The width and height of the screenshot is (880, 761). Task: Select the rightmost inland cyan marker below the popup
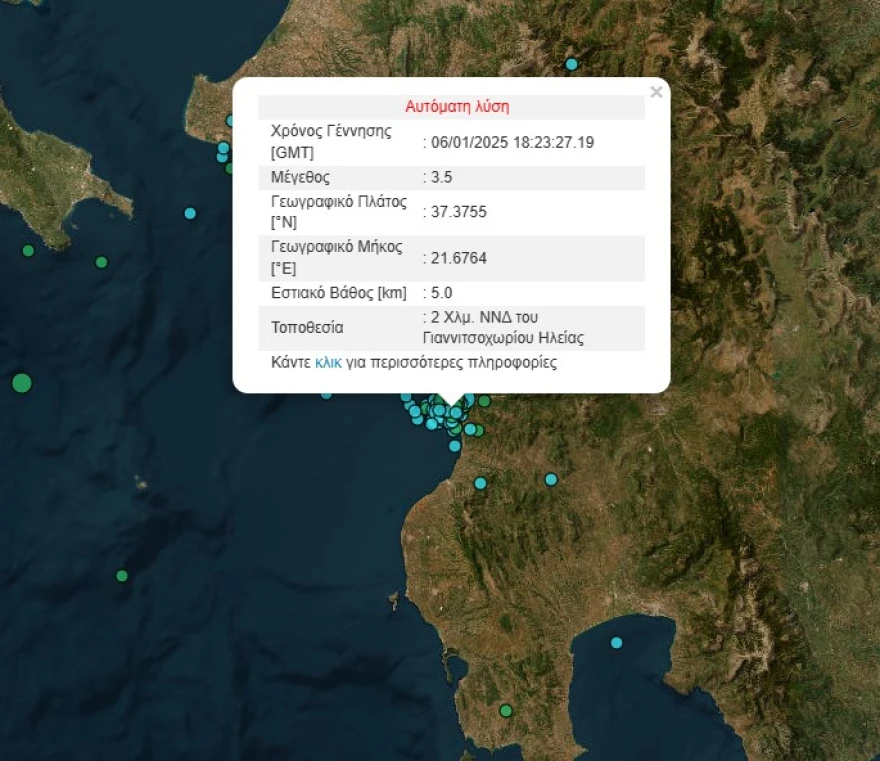pos(551,479)
